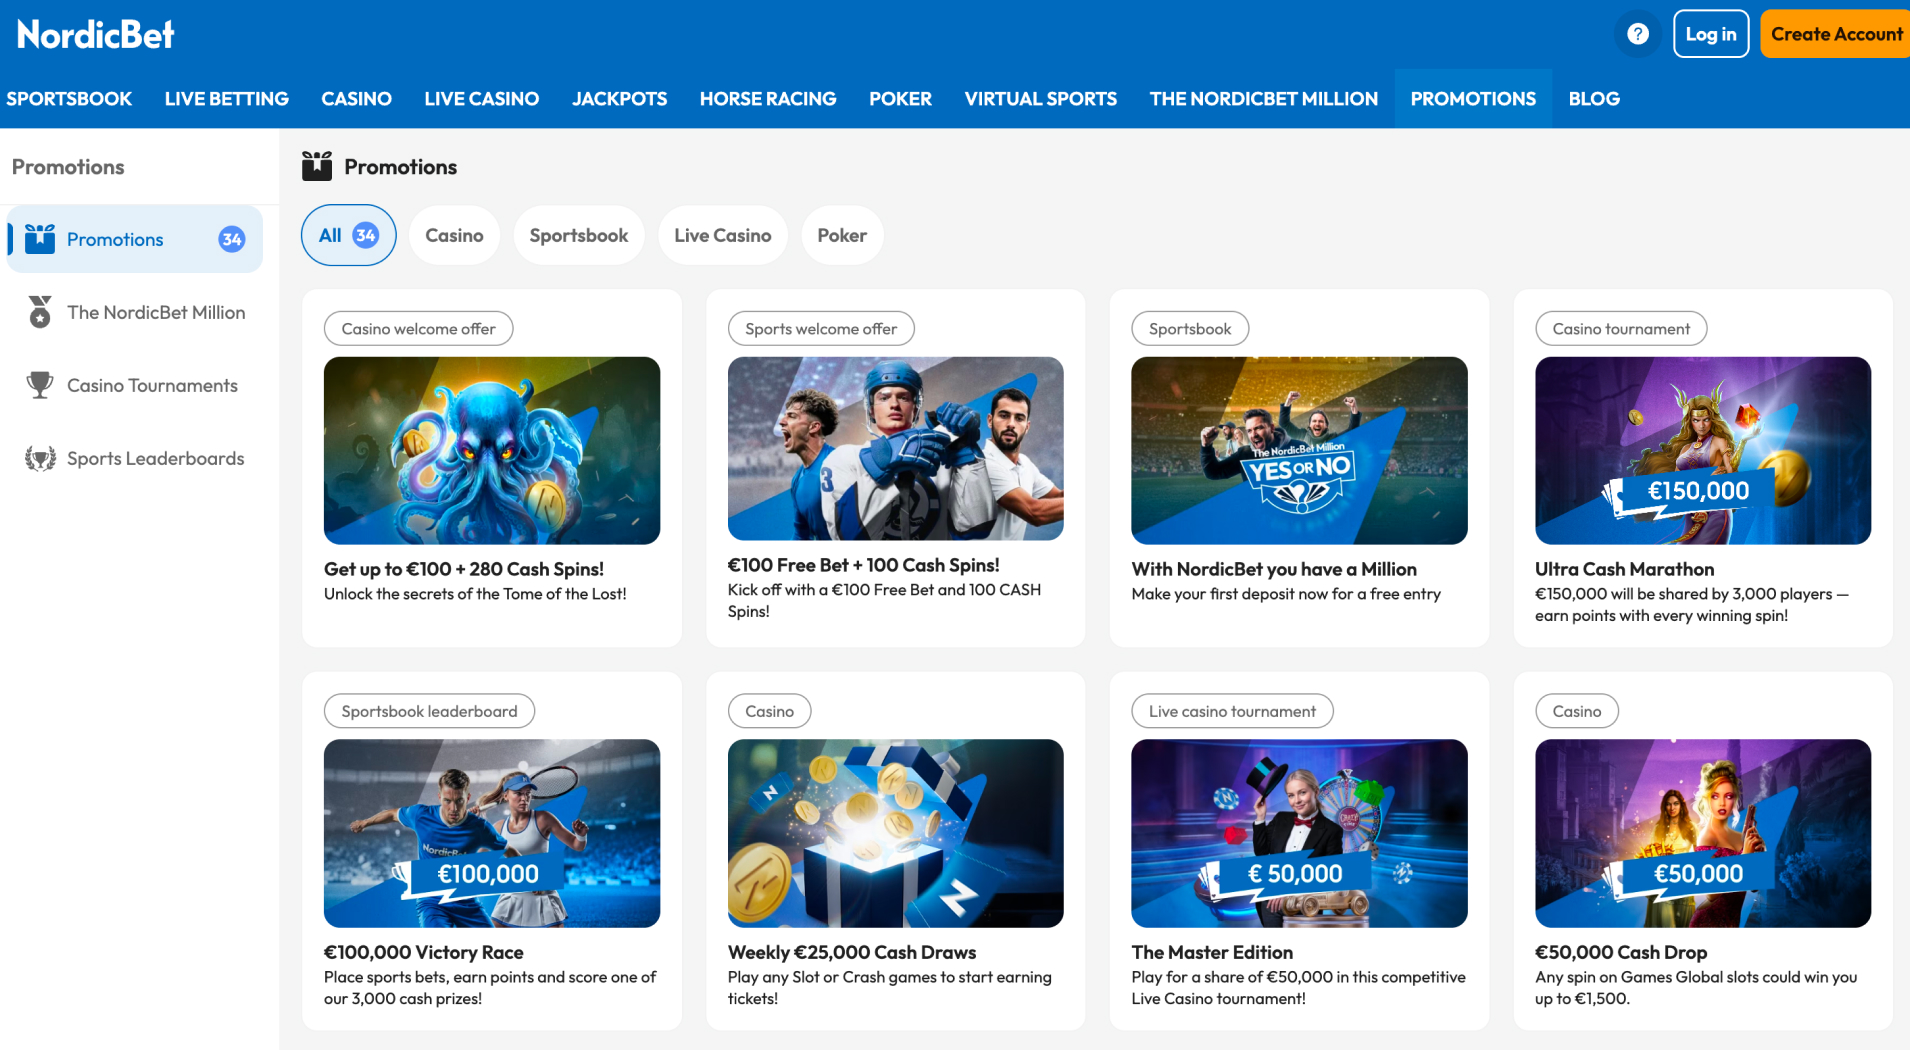Filter promotions by Poker tab
The width and height of the screenshot is (1910, 1050).
(x=842, y=235)
